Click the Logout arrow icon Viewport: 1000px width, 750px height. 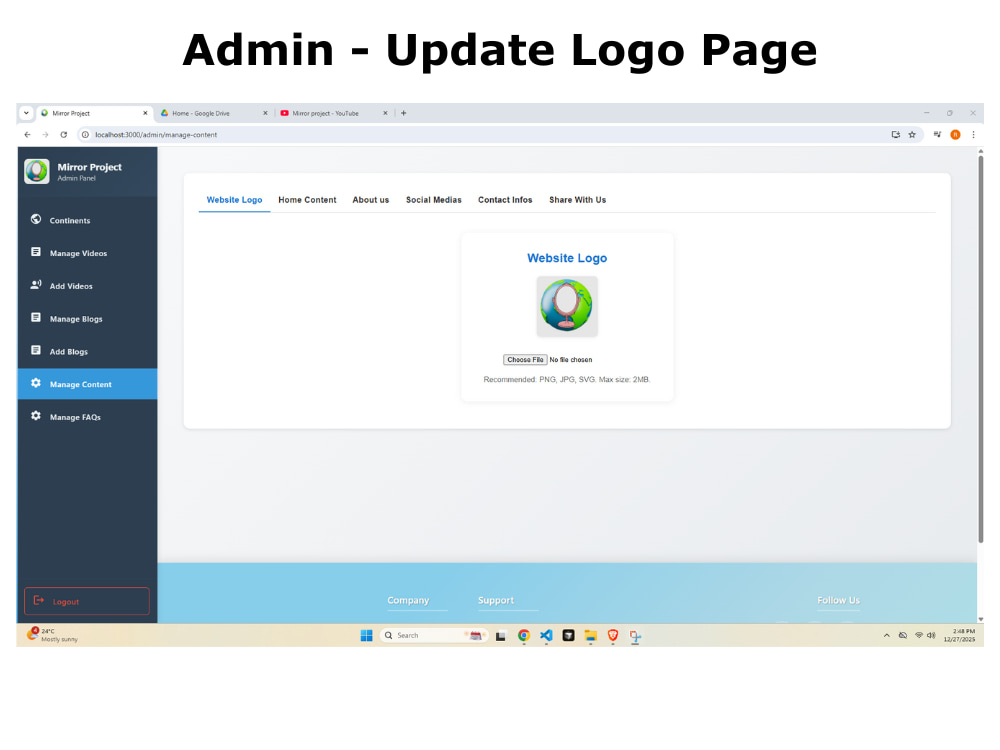39,601
